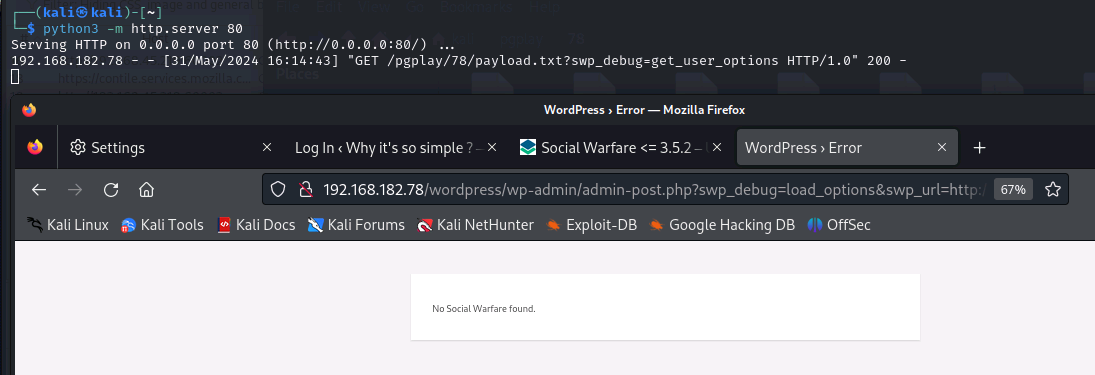Click the terminal python3 http.server command line
Screen dimensions: 1095x375
tap(142, 29)
